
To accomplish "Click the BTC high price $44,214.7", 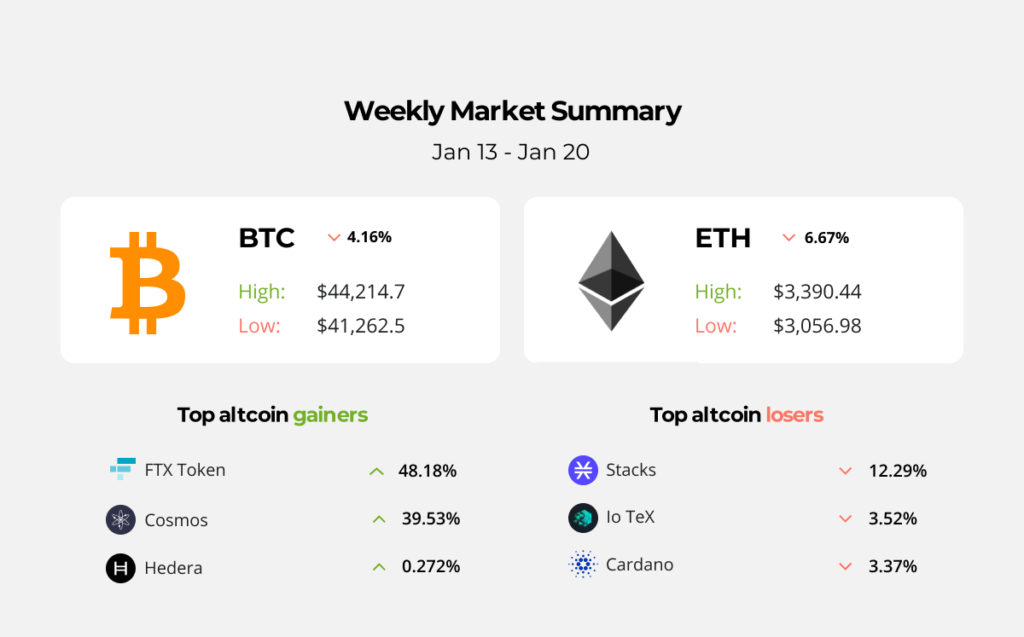I will [361, 292].
